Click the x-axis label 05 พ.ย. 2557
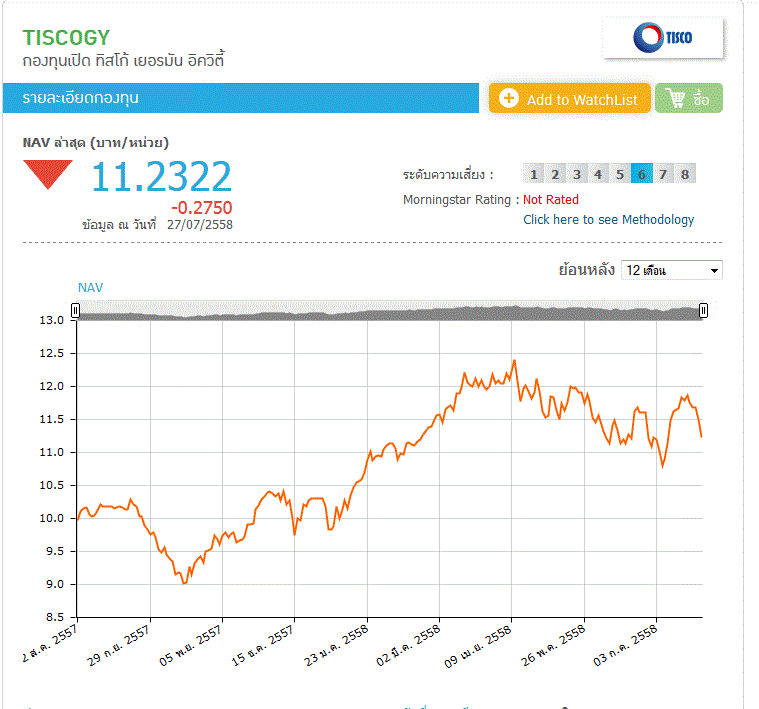The image size is (759, 709). click(x=191, y=645)
